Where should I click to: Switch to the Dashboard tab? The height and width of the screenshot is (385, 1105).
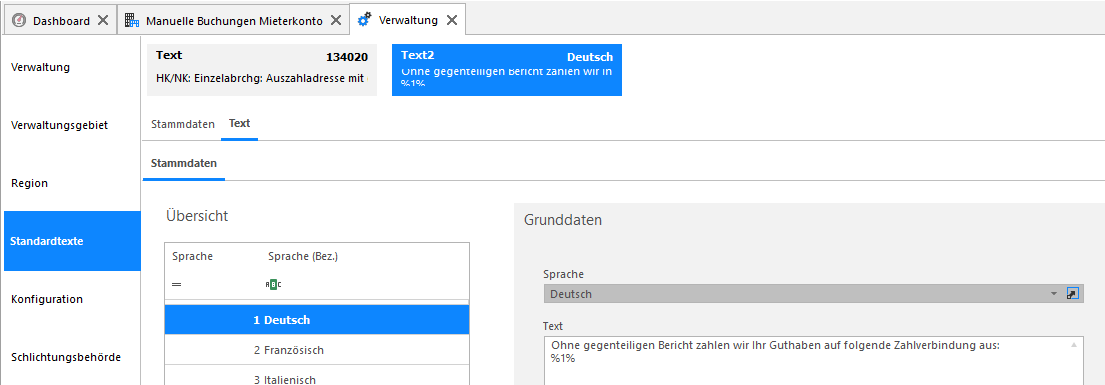(x=61, y=20)
